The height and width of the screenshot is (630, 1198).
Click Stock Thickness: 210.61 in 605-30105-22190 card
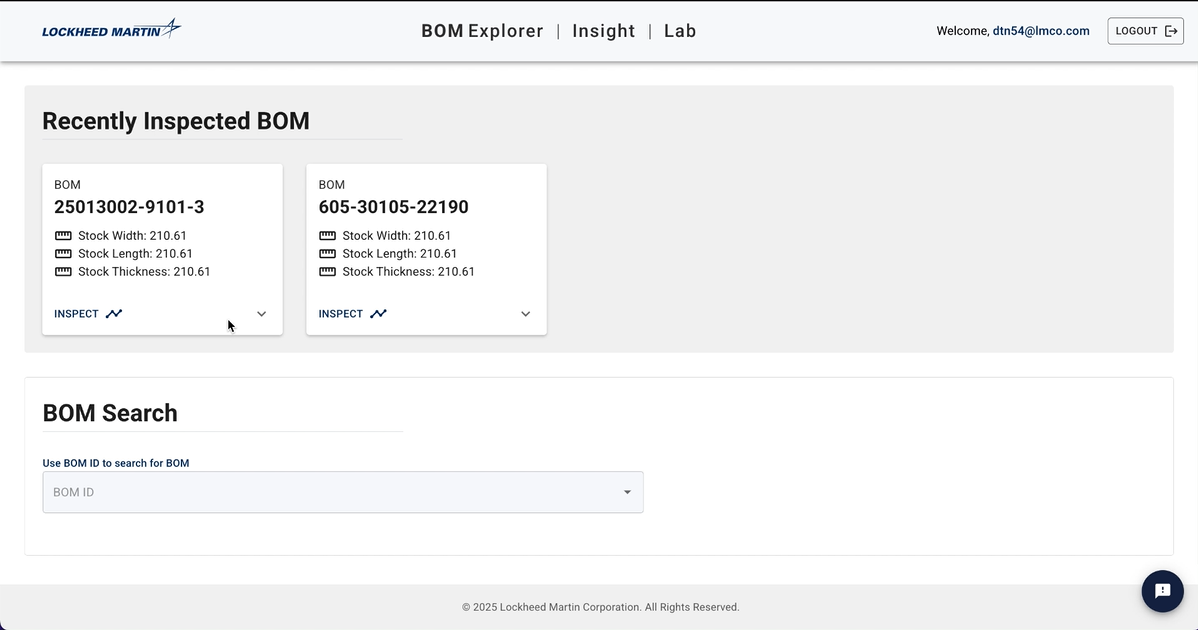[x=409, y=271]
